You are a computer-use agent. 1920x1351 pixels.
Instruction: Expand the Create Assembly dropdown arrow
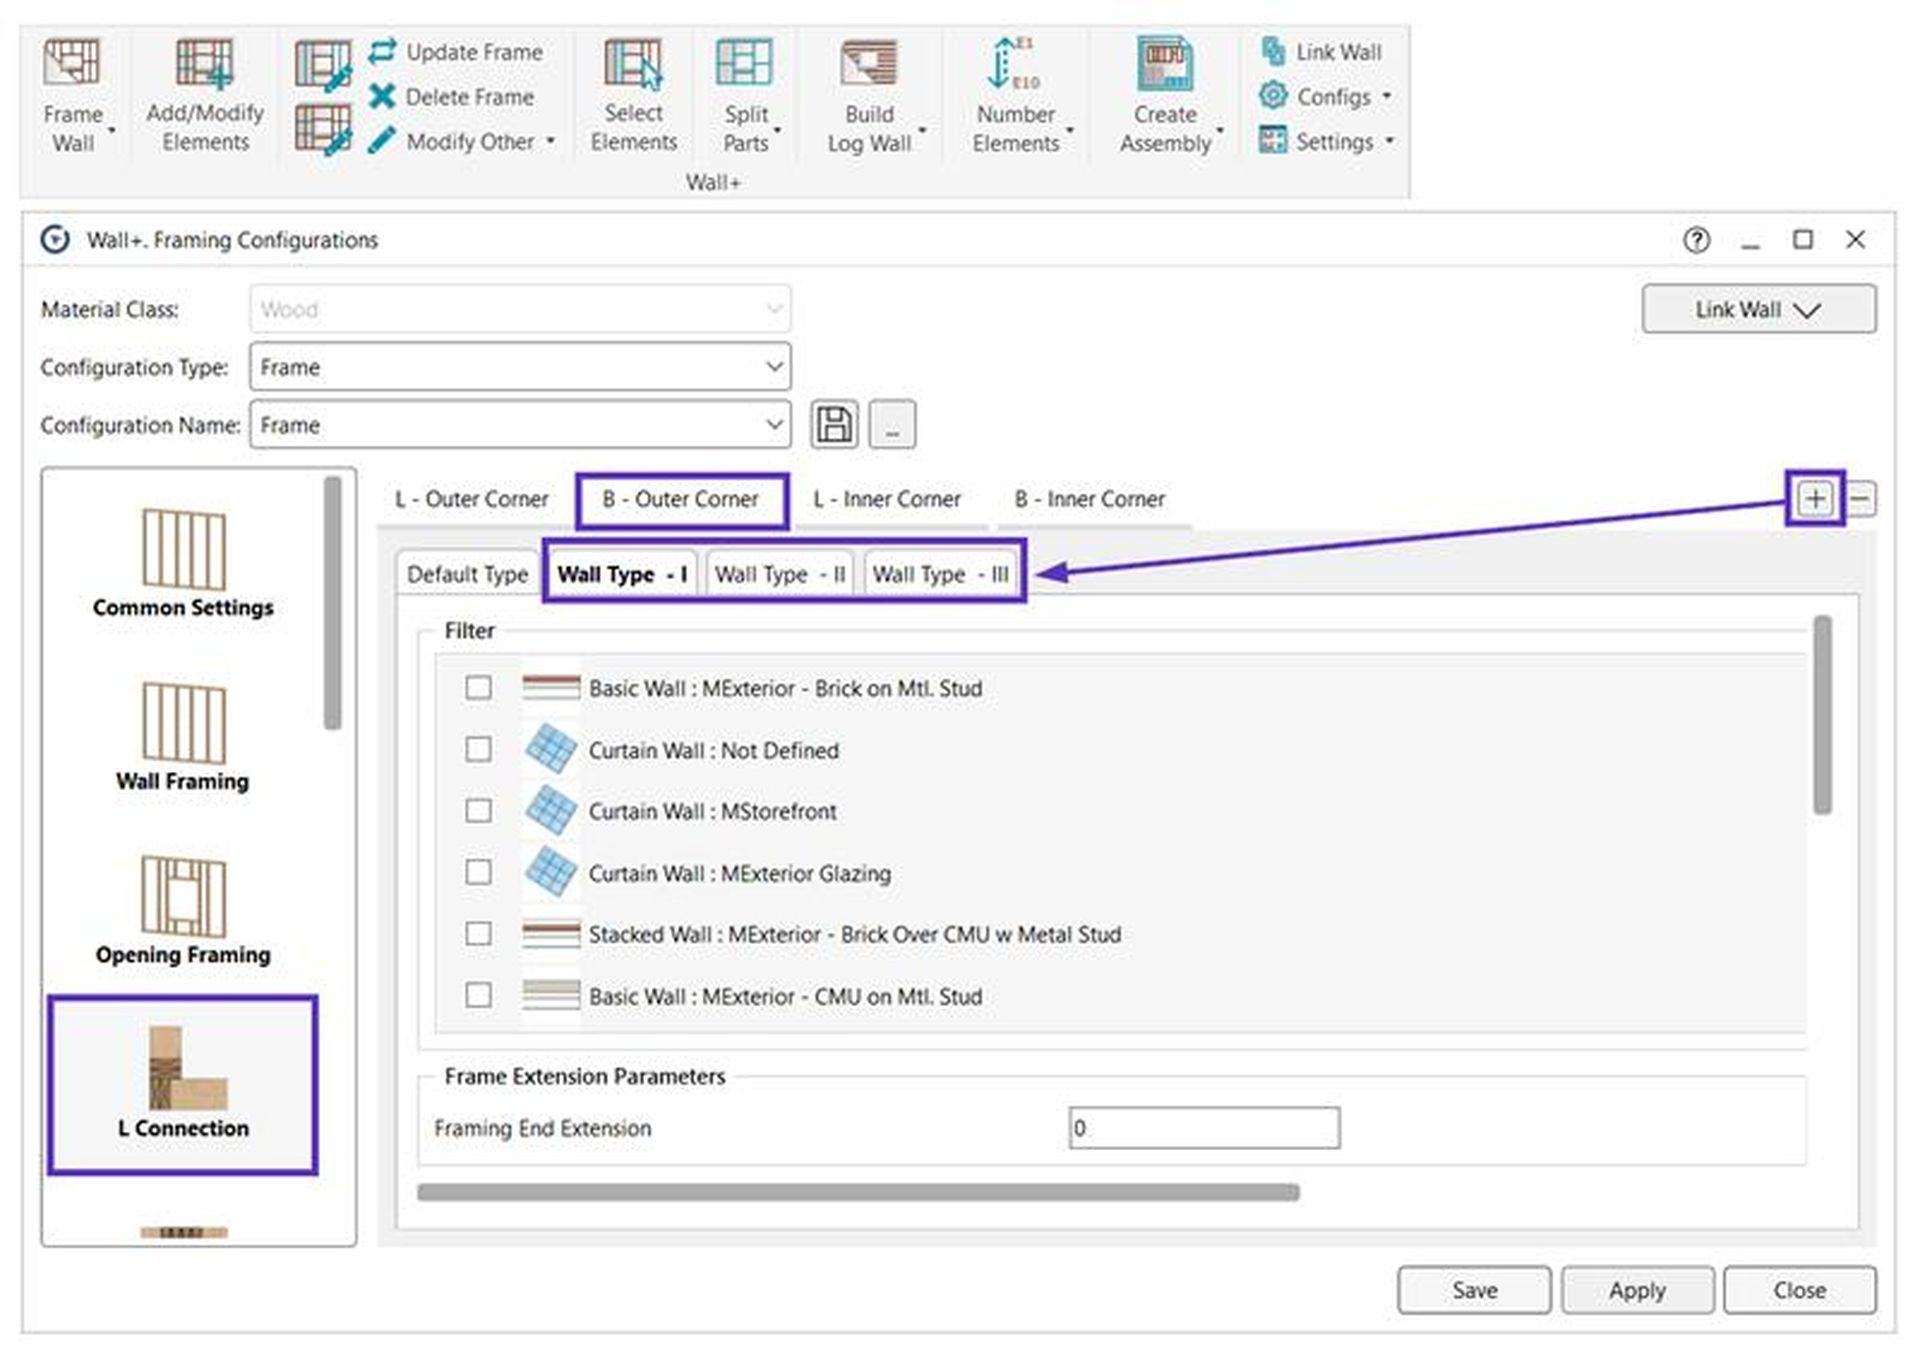(x=1220, y=130)
